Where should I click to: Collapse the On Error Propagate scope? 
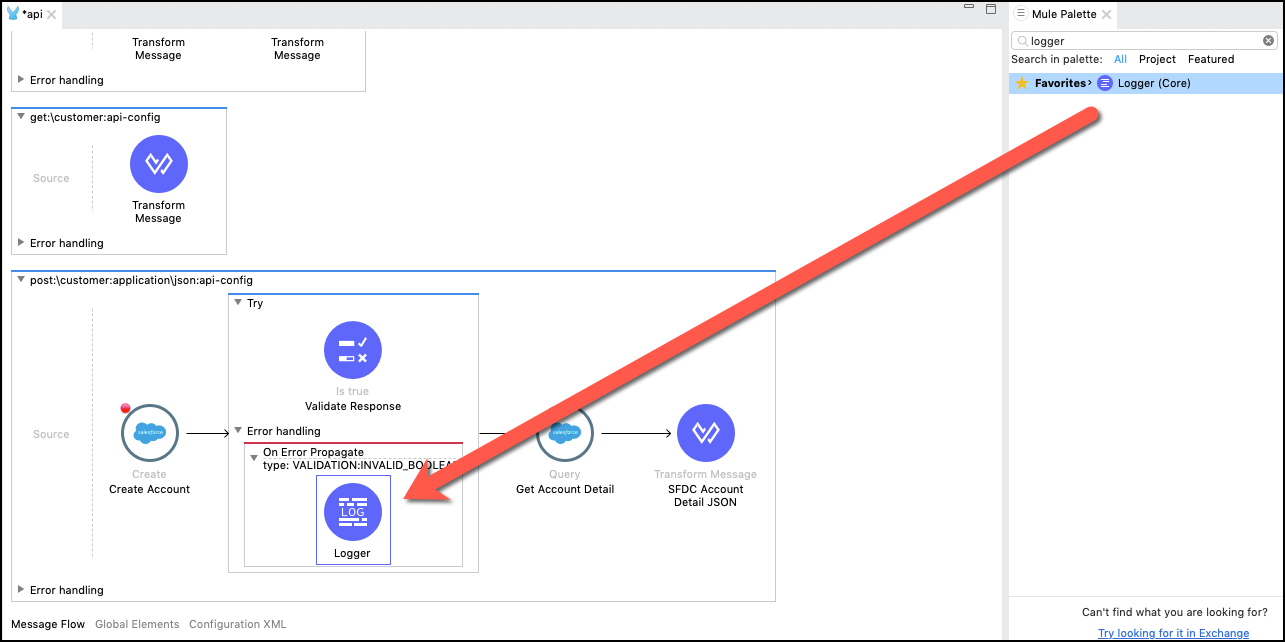pyautogui.click(x=254, y=458)
